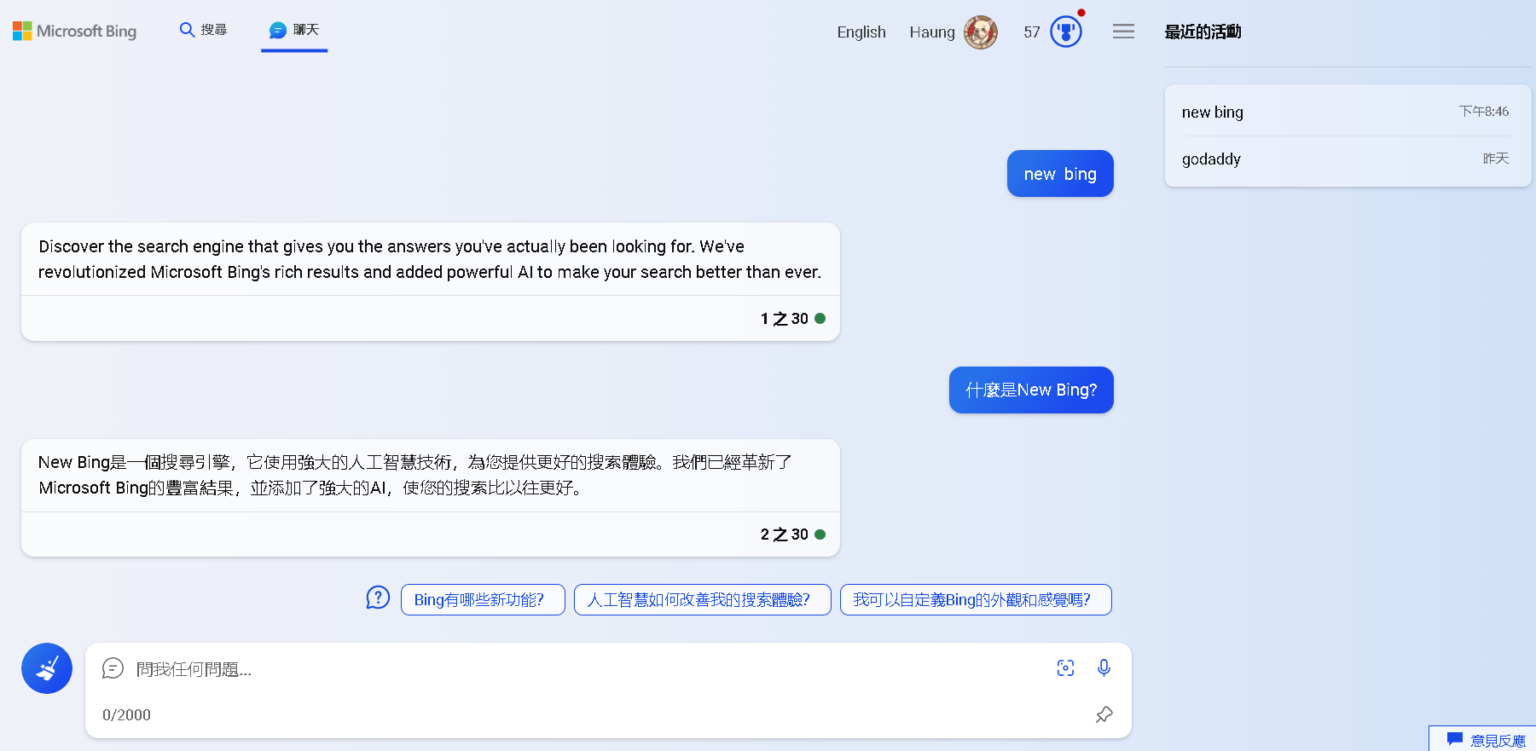Screen dimensions: 1536x751
Task: Open the 'godaddy' conversation from recent activity
Action: (x=1211, y=158)
